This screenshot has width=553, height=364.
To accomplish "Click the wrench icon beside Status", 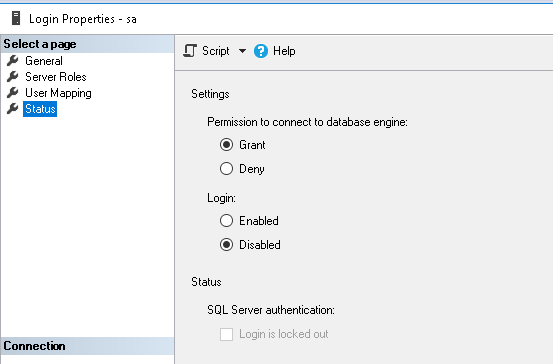I will 12,109.
